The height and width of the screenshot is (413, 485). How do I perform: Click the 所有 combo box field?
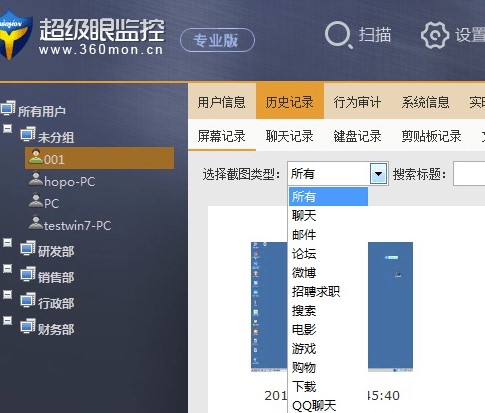coord(338,173)
